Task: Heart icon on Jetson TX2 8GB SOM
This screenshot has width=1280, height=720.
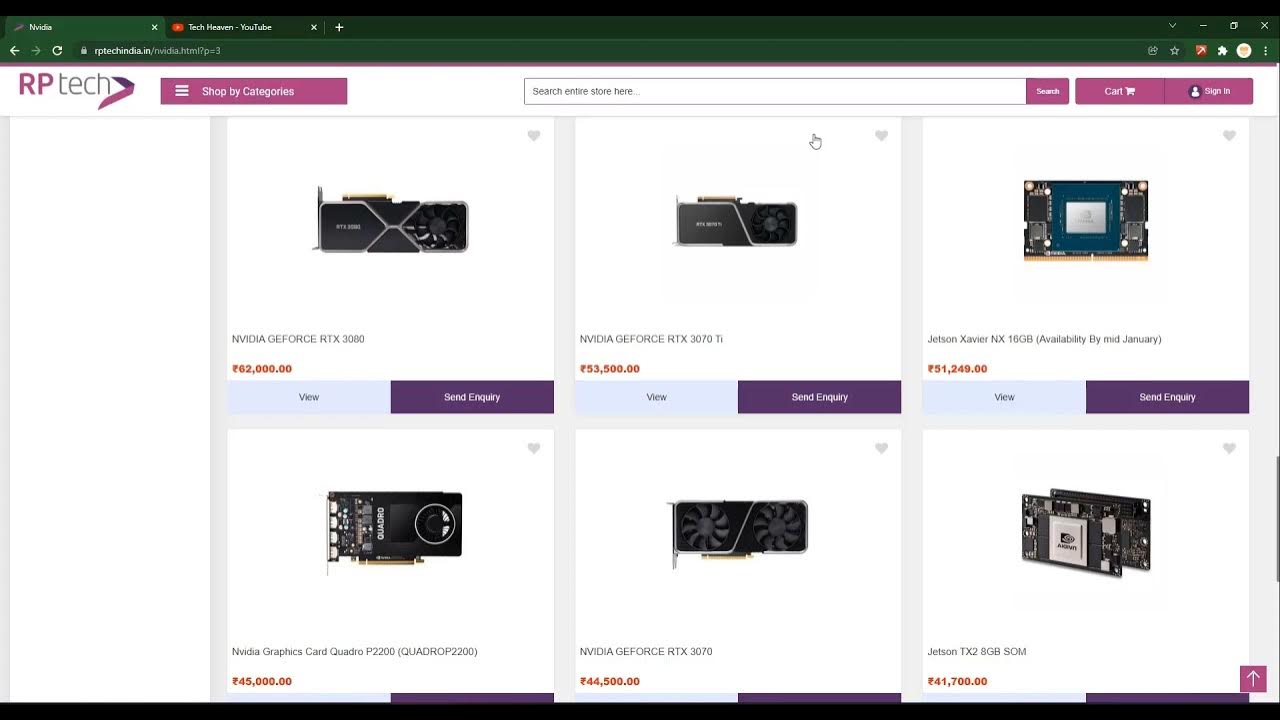Action: 1229,449
